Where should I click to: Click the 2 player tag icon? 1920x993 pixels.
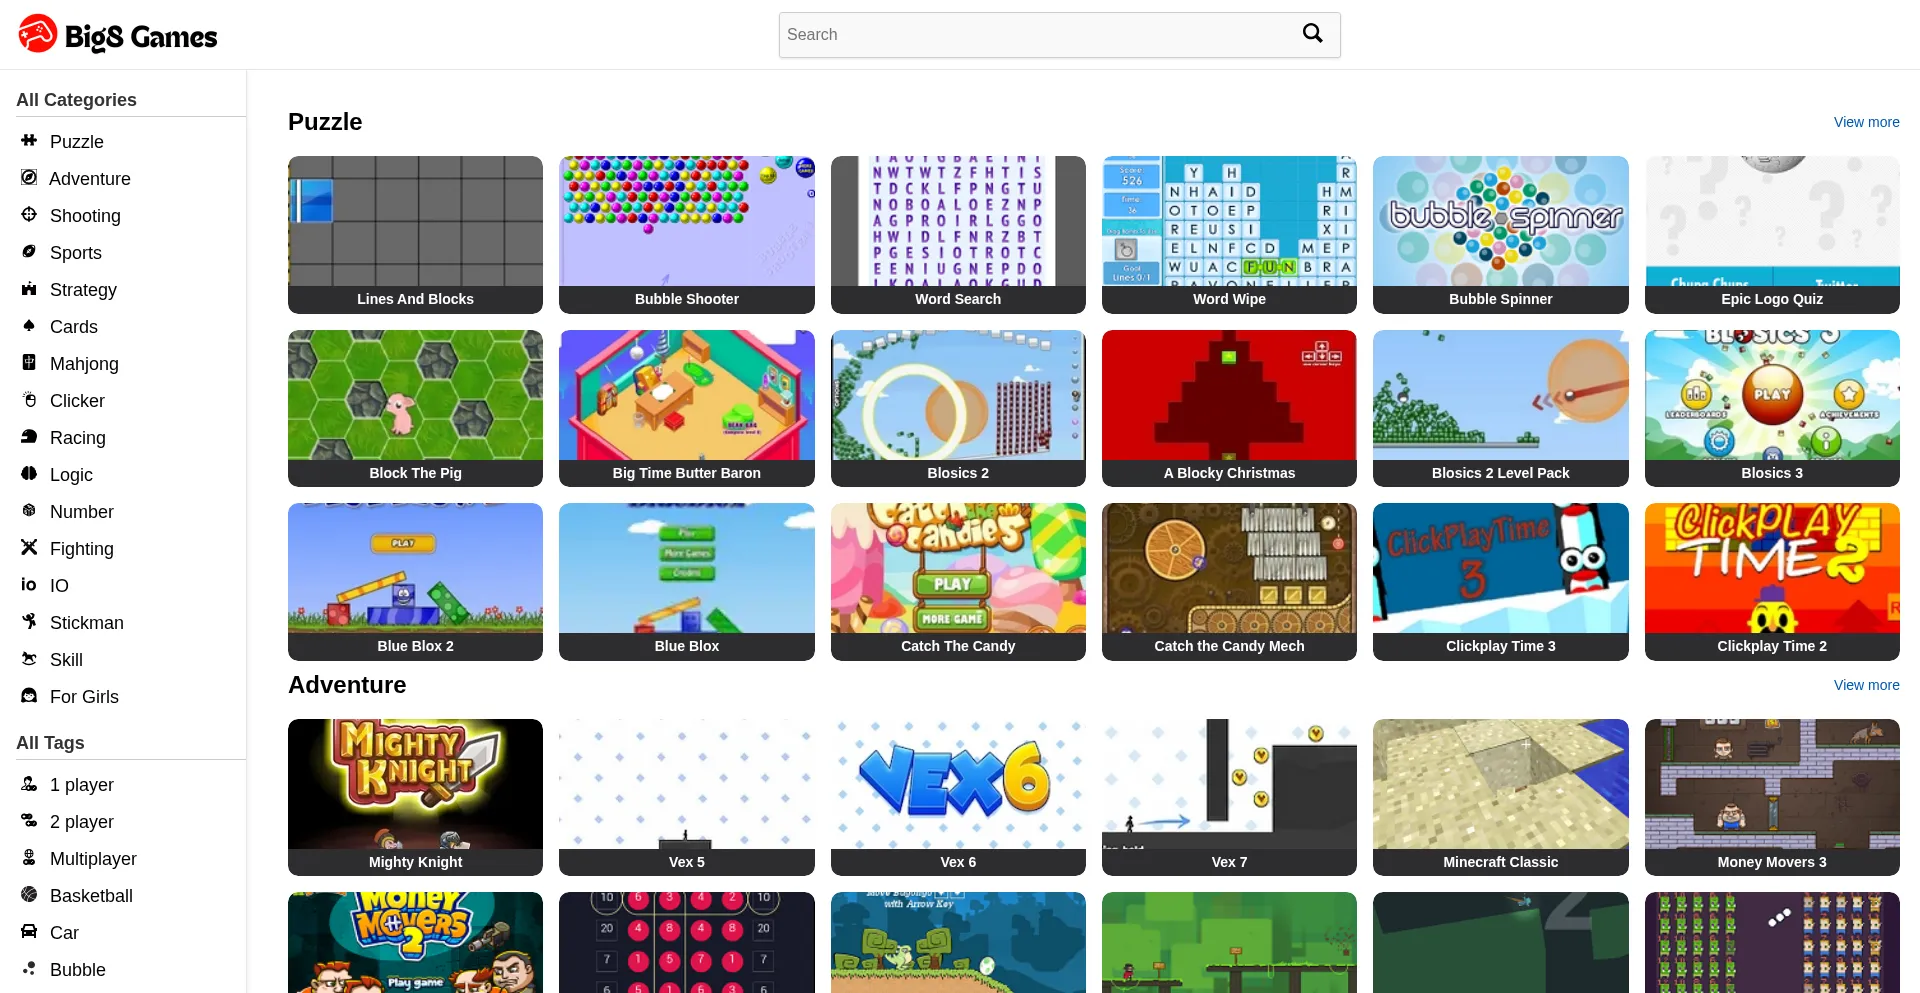point(29,821)
